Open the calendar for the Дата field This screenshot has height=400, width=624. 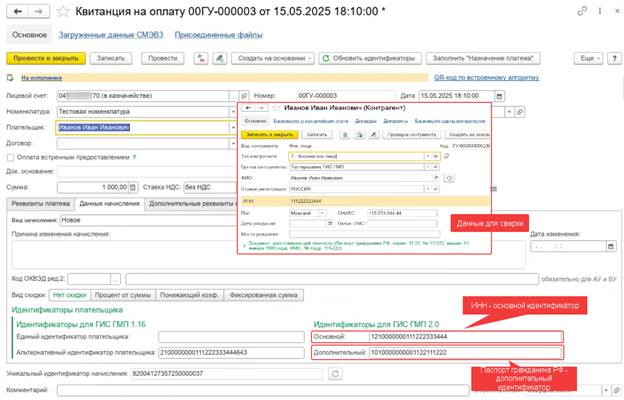pos(500,96)
